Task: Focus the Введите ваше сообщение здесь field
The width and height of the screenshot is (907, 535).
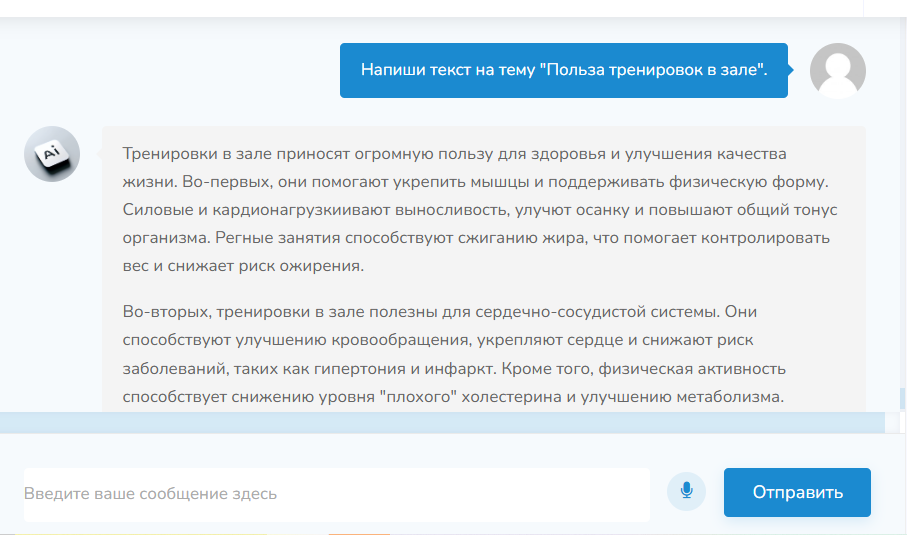Action: [337, 495]
